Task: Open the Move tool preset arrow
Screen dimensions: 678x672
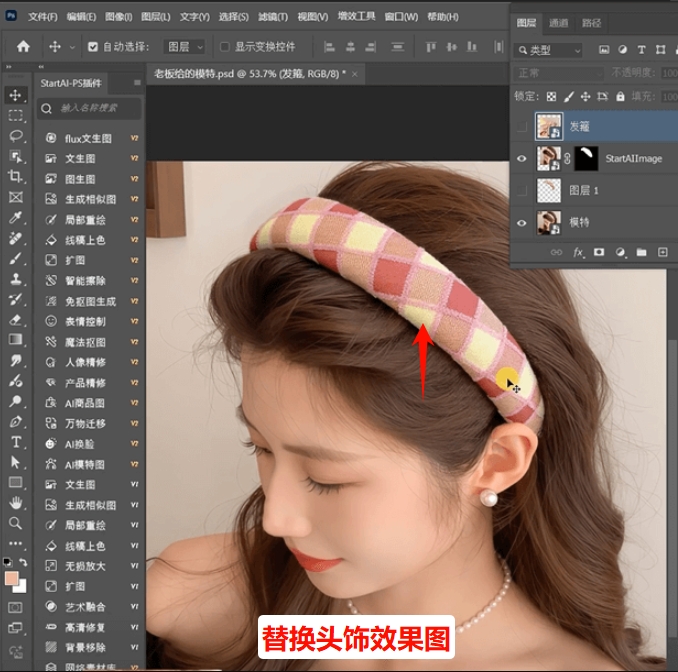Action: point(72,47)
